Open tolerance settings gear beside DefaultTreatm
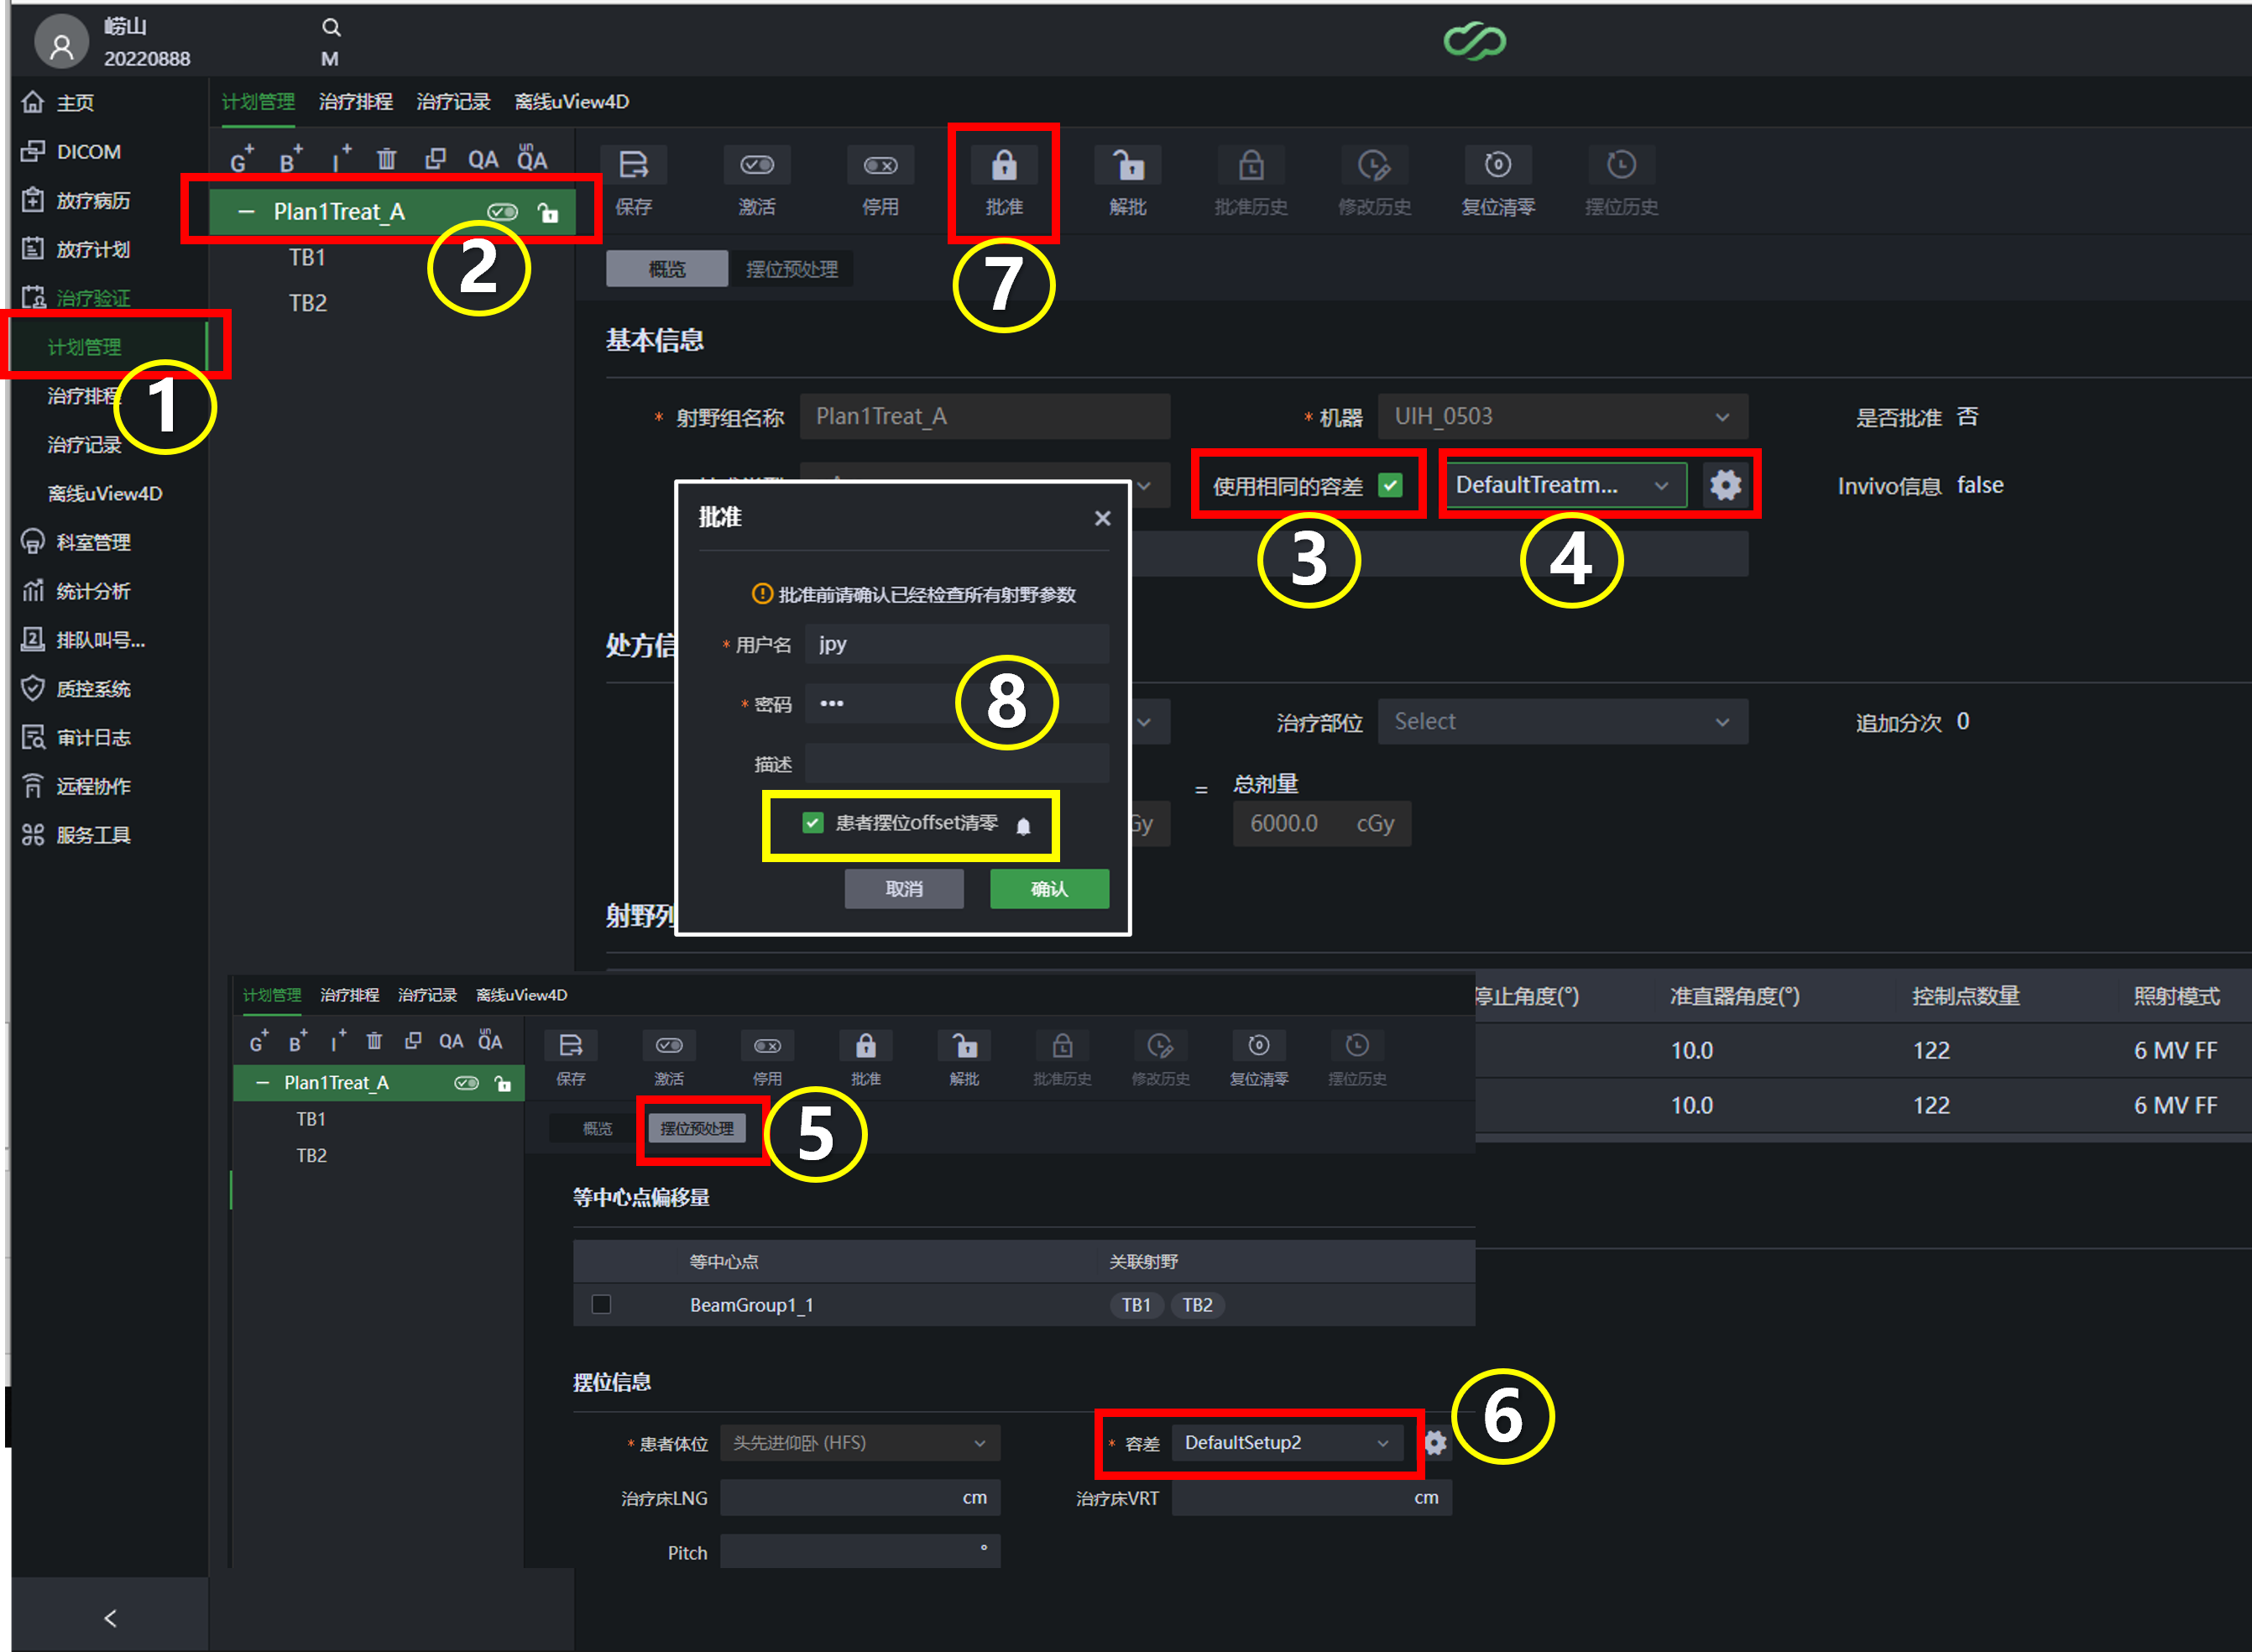Image resolution: width=2252 pixels, height=1652 pixels. (1725, 485)
